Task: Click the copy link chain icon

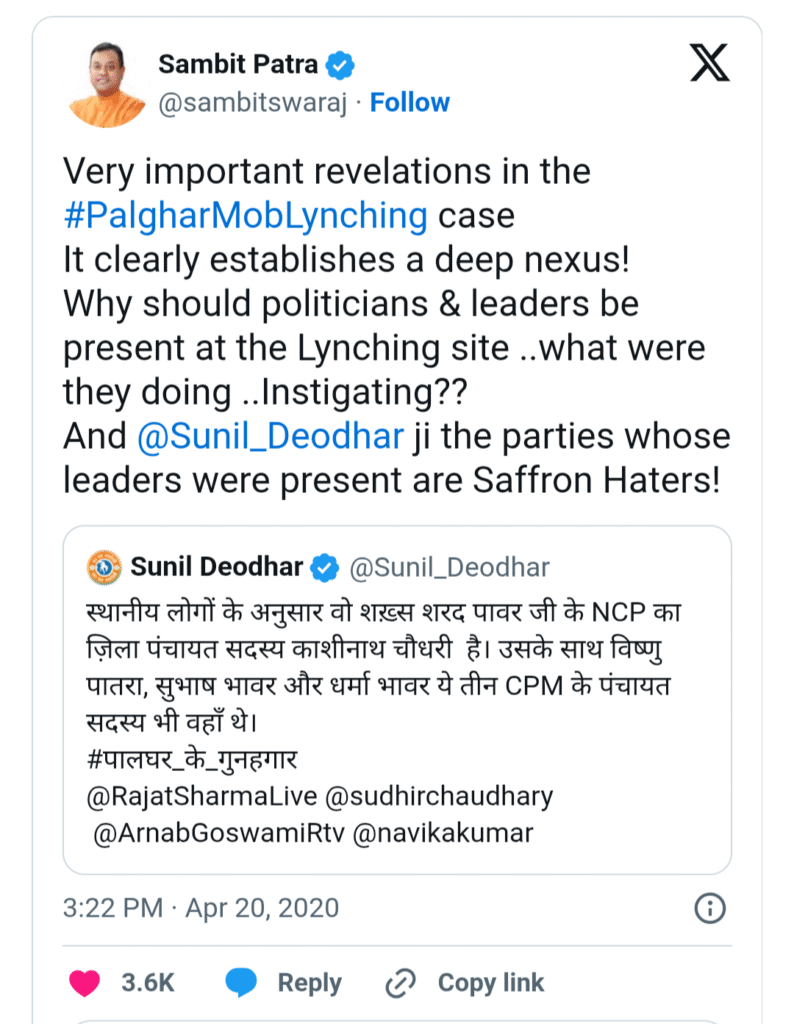Action: tap(401, 983)
